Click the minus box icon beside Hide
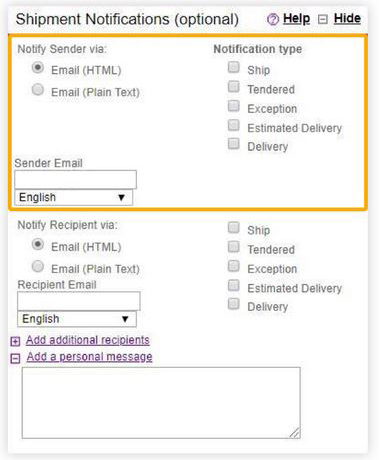 pyautogui.click(x=322, y=20)
